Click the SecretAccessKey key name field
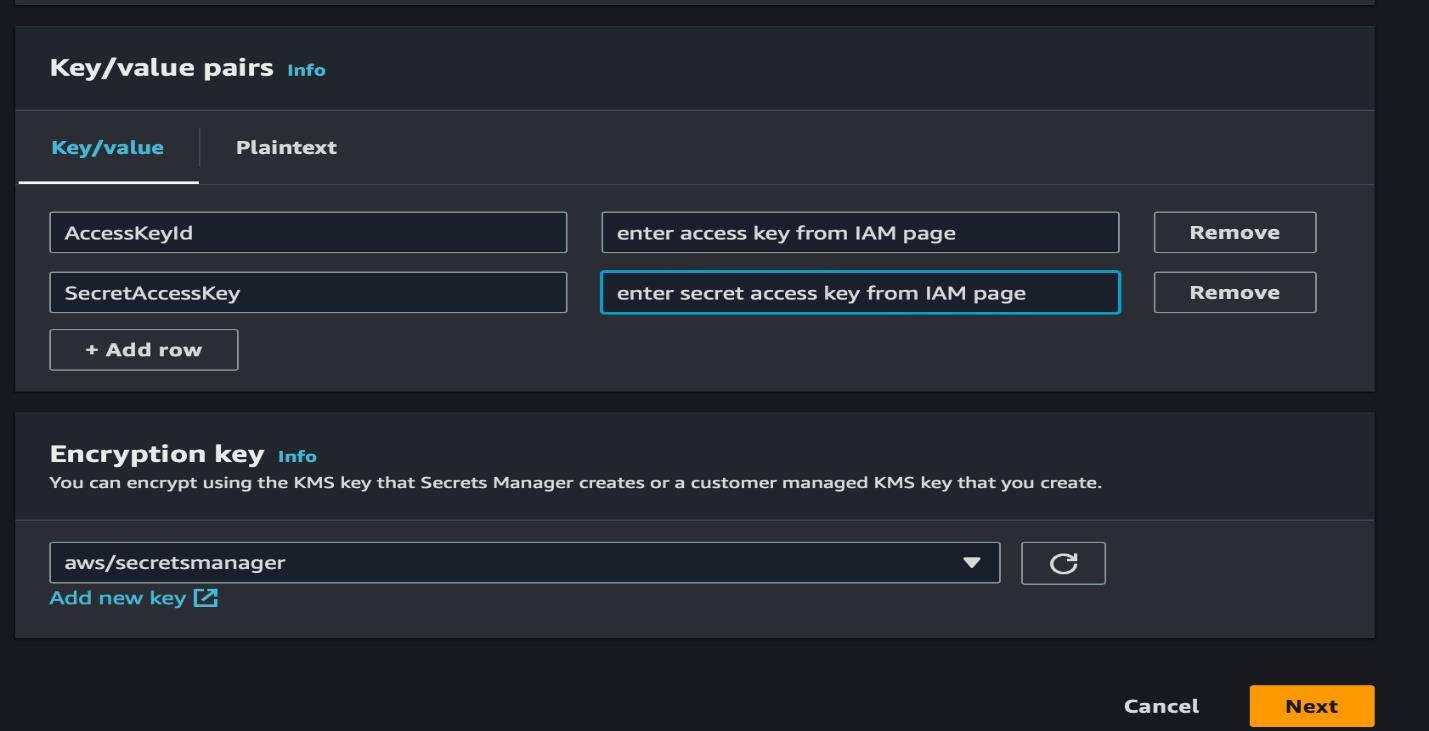The image size is (1429, 731). [x=310, y=292]
